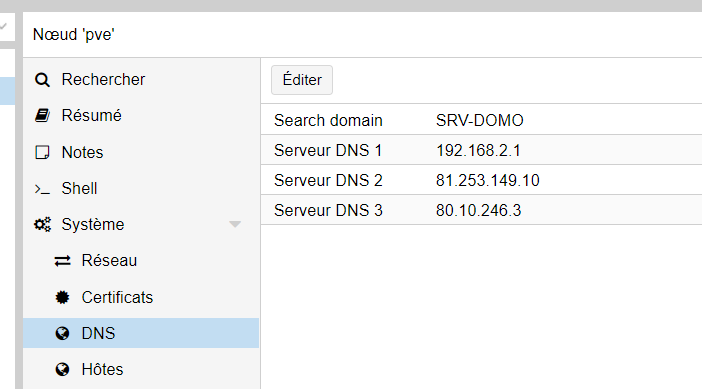The image size is (702, 389).
Task: Click the certificate badge icon beside Certificats
Action: pos(62,297)
